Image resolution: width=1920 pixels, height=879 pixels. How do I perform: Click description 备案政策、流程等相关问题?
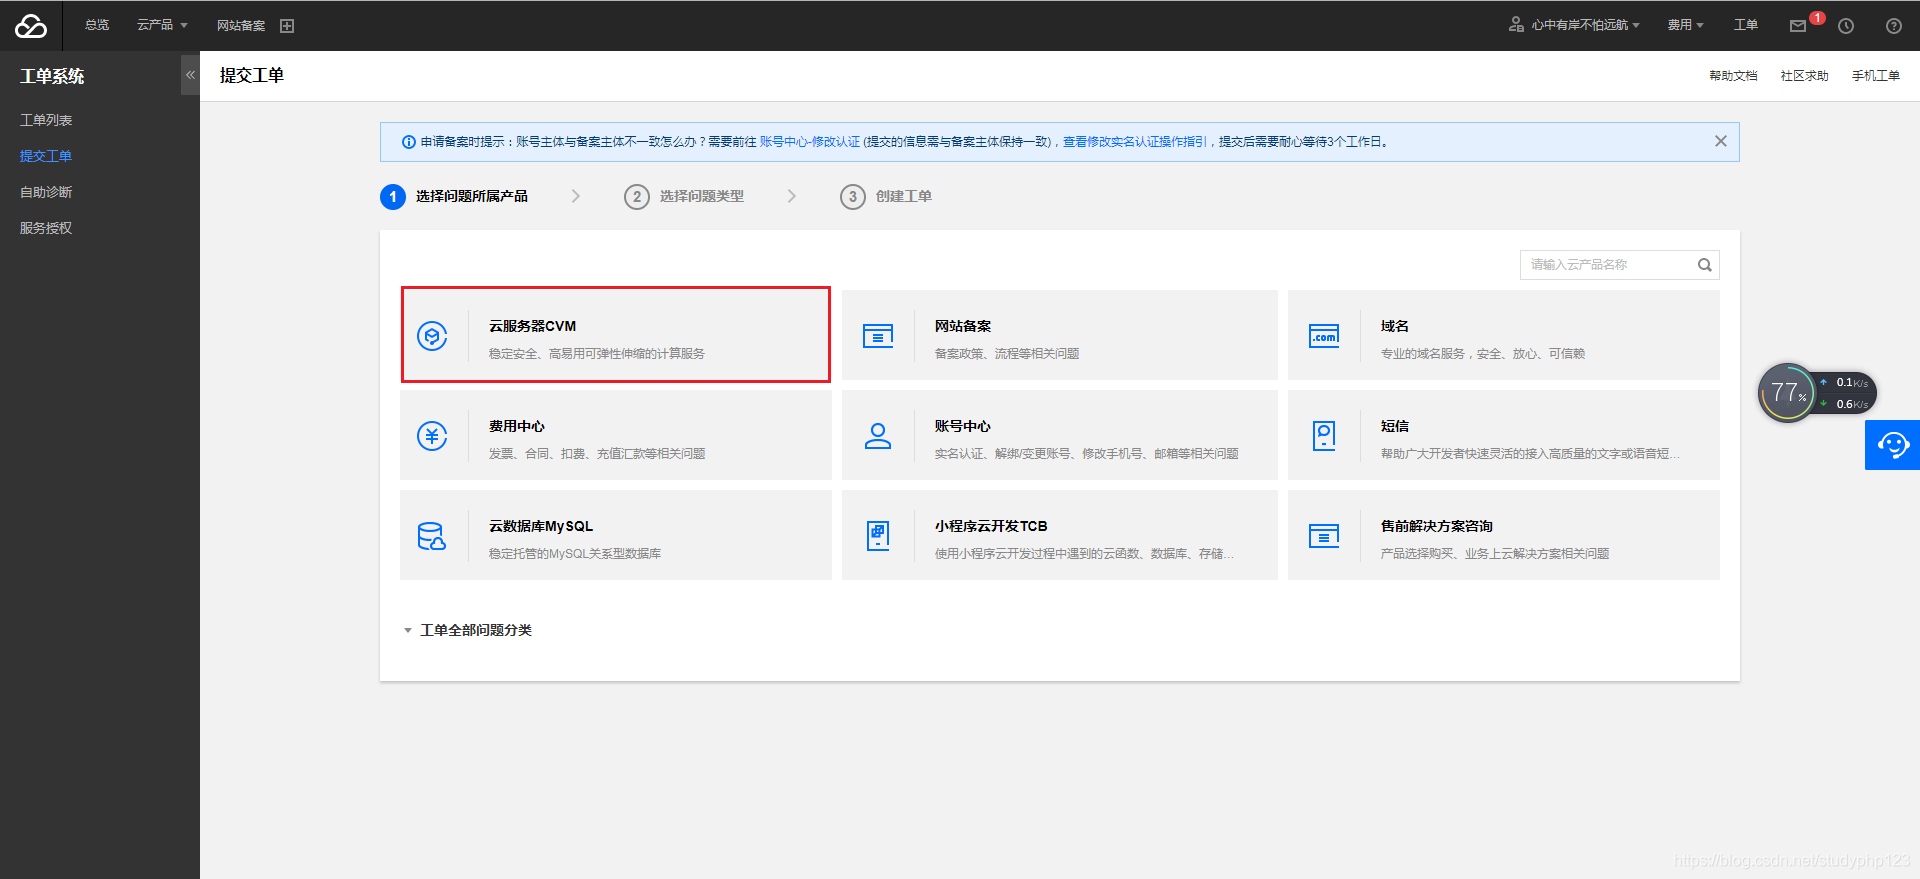point(1007,354)
